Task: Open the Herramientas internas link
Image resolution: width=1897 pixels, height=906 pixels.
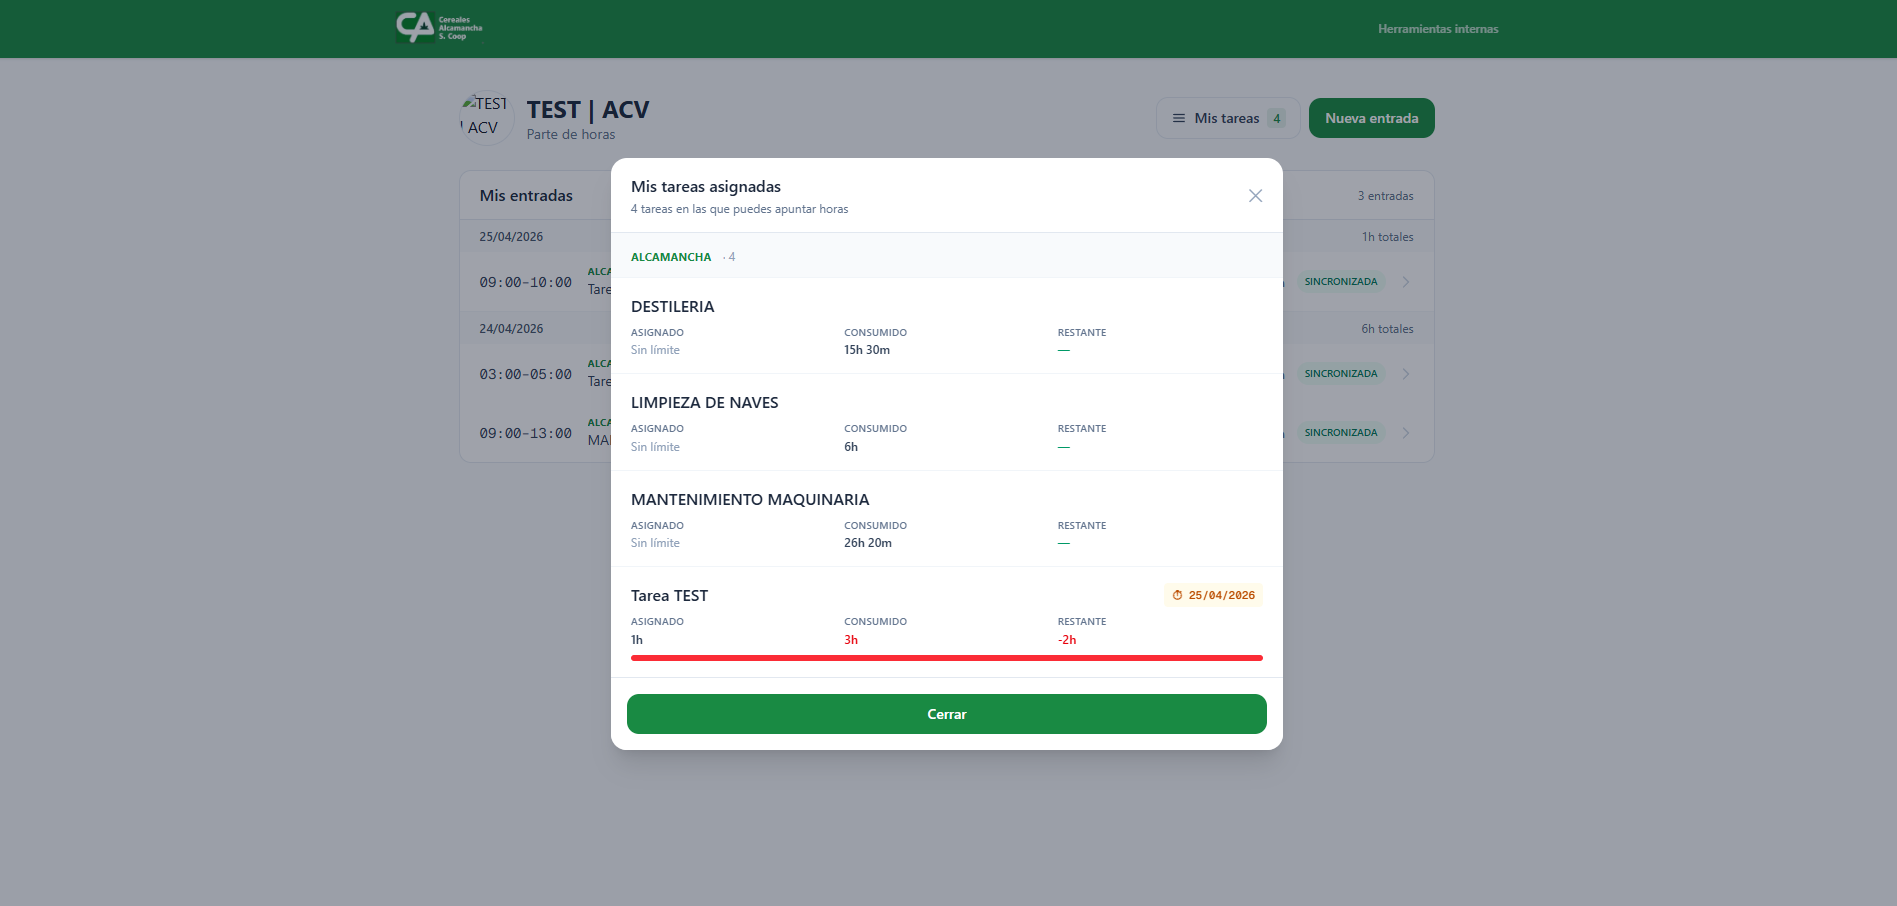Action: pyautogui.click(x=1437, y=29)
